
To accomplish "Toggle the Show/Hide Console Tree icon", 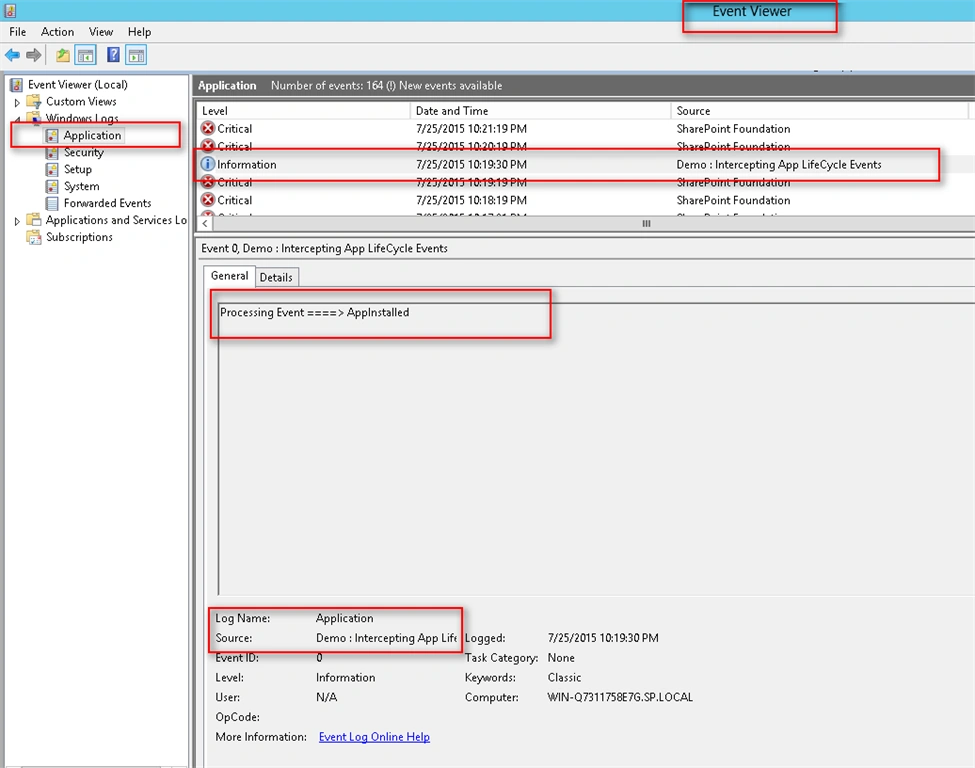I will (x=86, y=55).
